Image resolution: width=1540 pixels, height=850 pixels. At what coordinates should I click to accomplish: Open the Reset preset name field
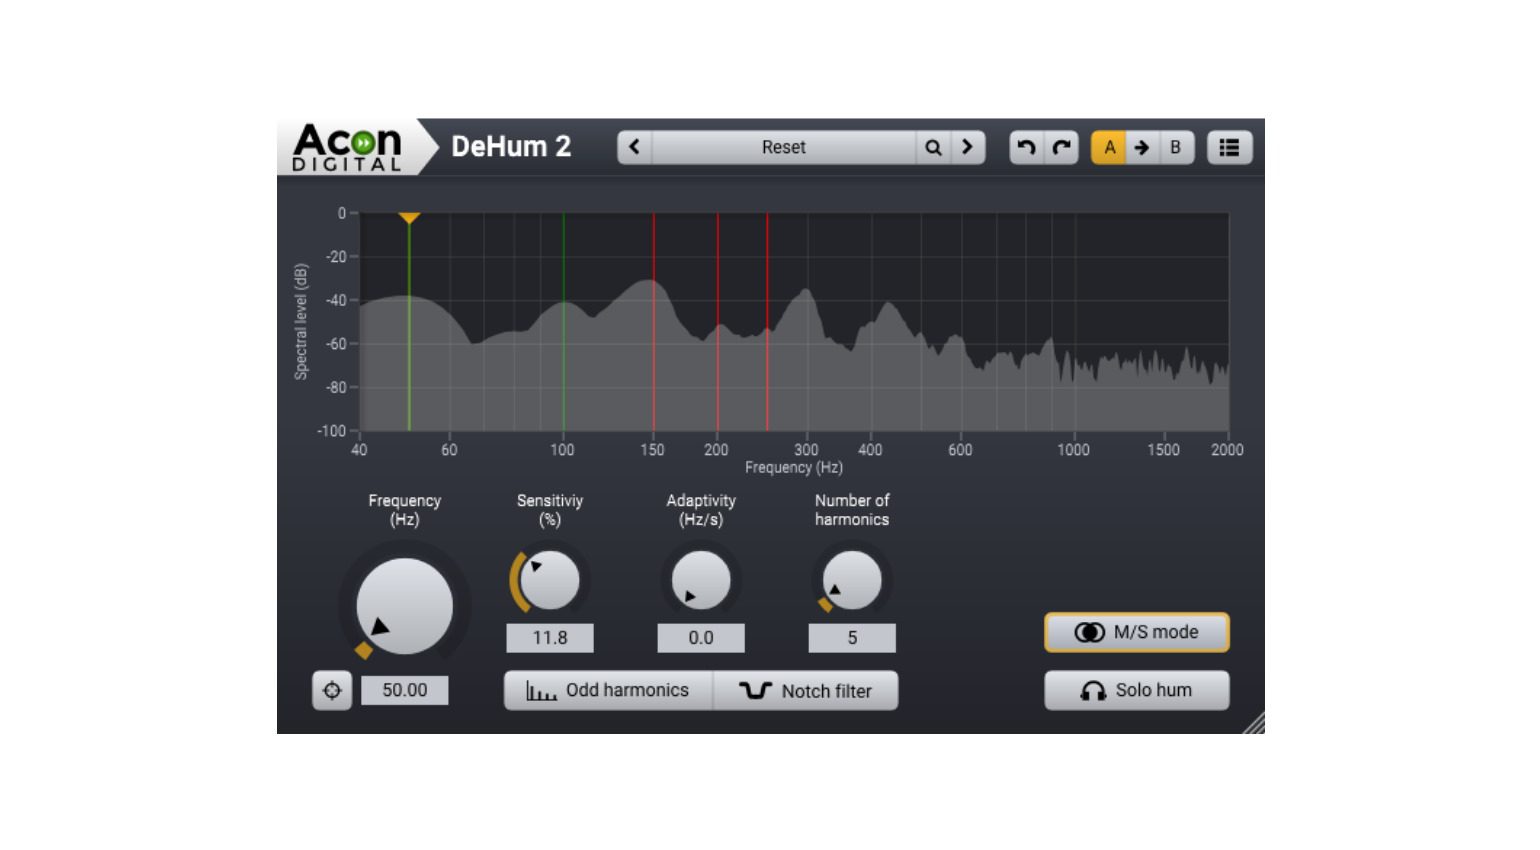[785, 147]
